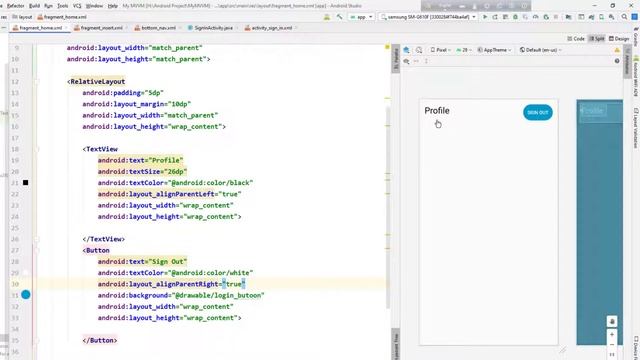Click the fragment_home.xml breadcrumb
Screen dimensions: 640x360
point(62,17)
